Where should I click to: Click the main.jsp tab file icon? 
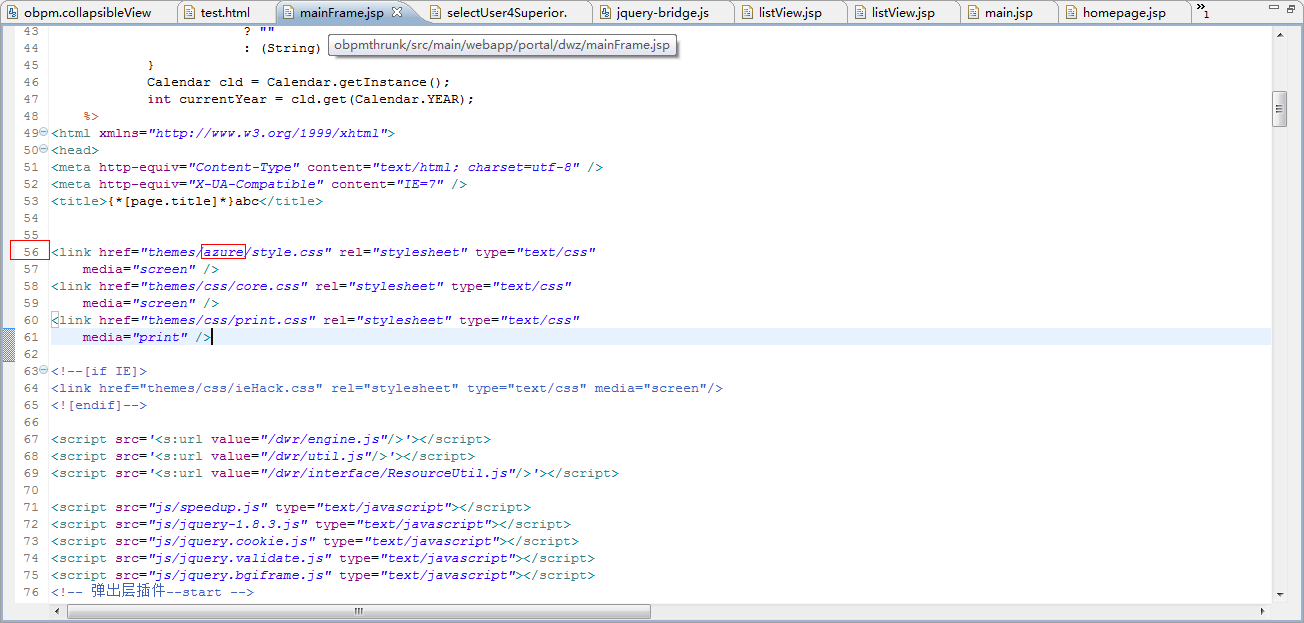(973, 13)
